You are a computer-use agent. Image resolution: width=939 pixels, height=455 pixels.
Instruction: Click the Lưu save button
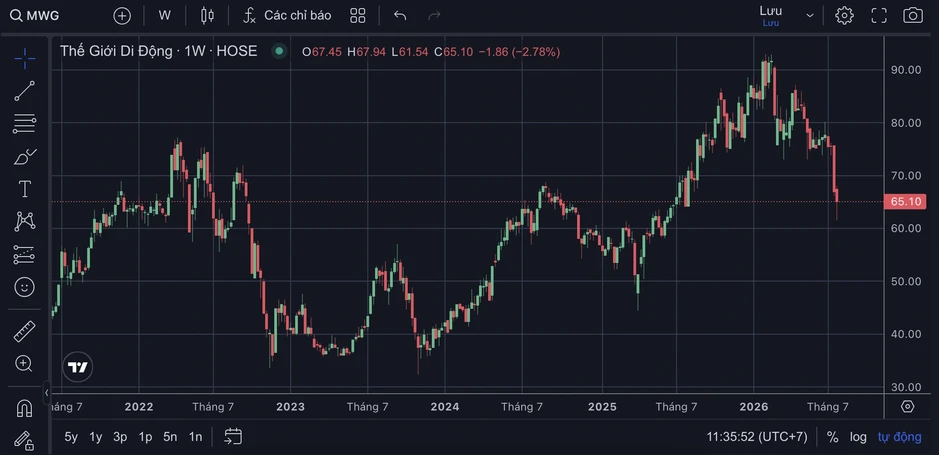coord(771,16)
